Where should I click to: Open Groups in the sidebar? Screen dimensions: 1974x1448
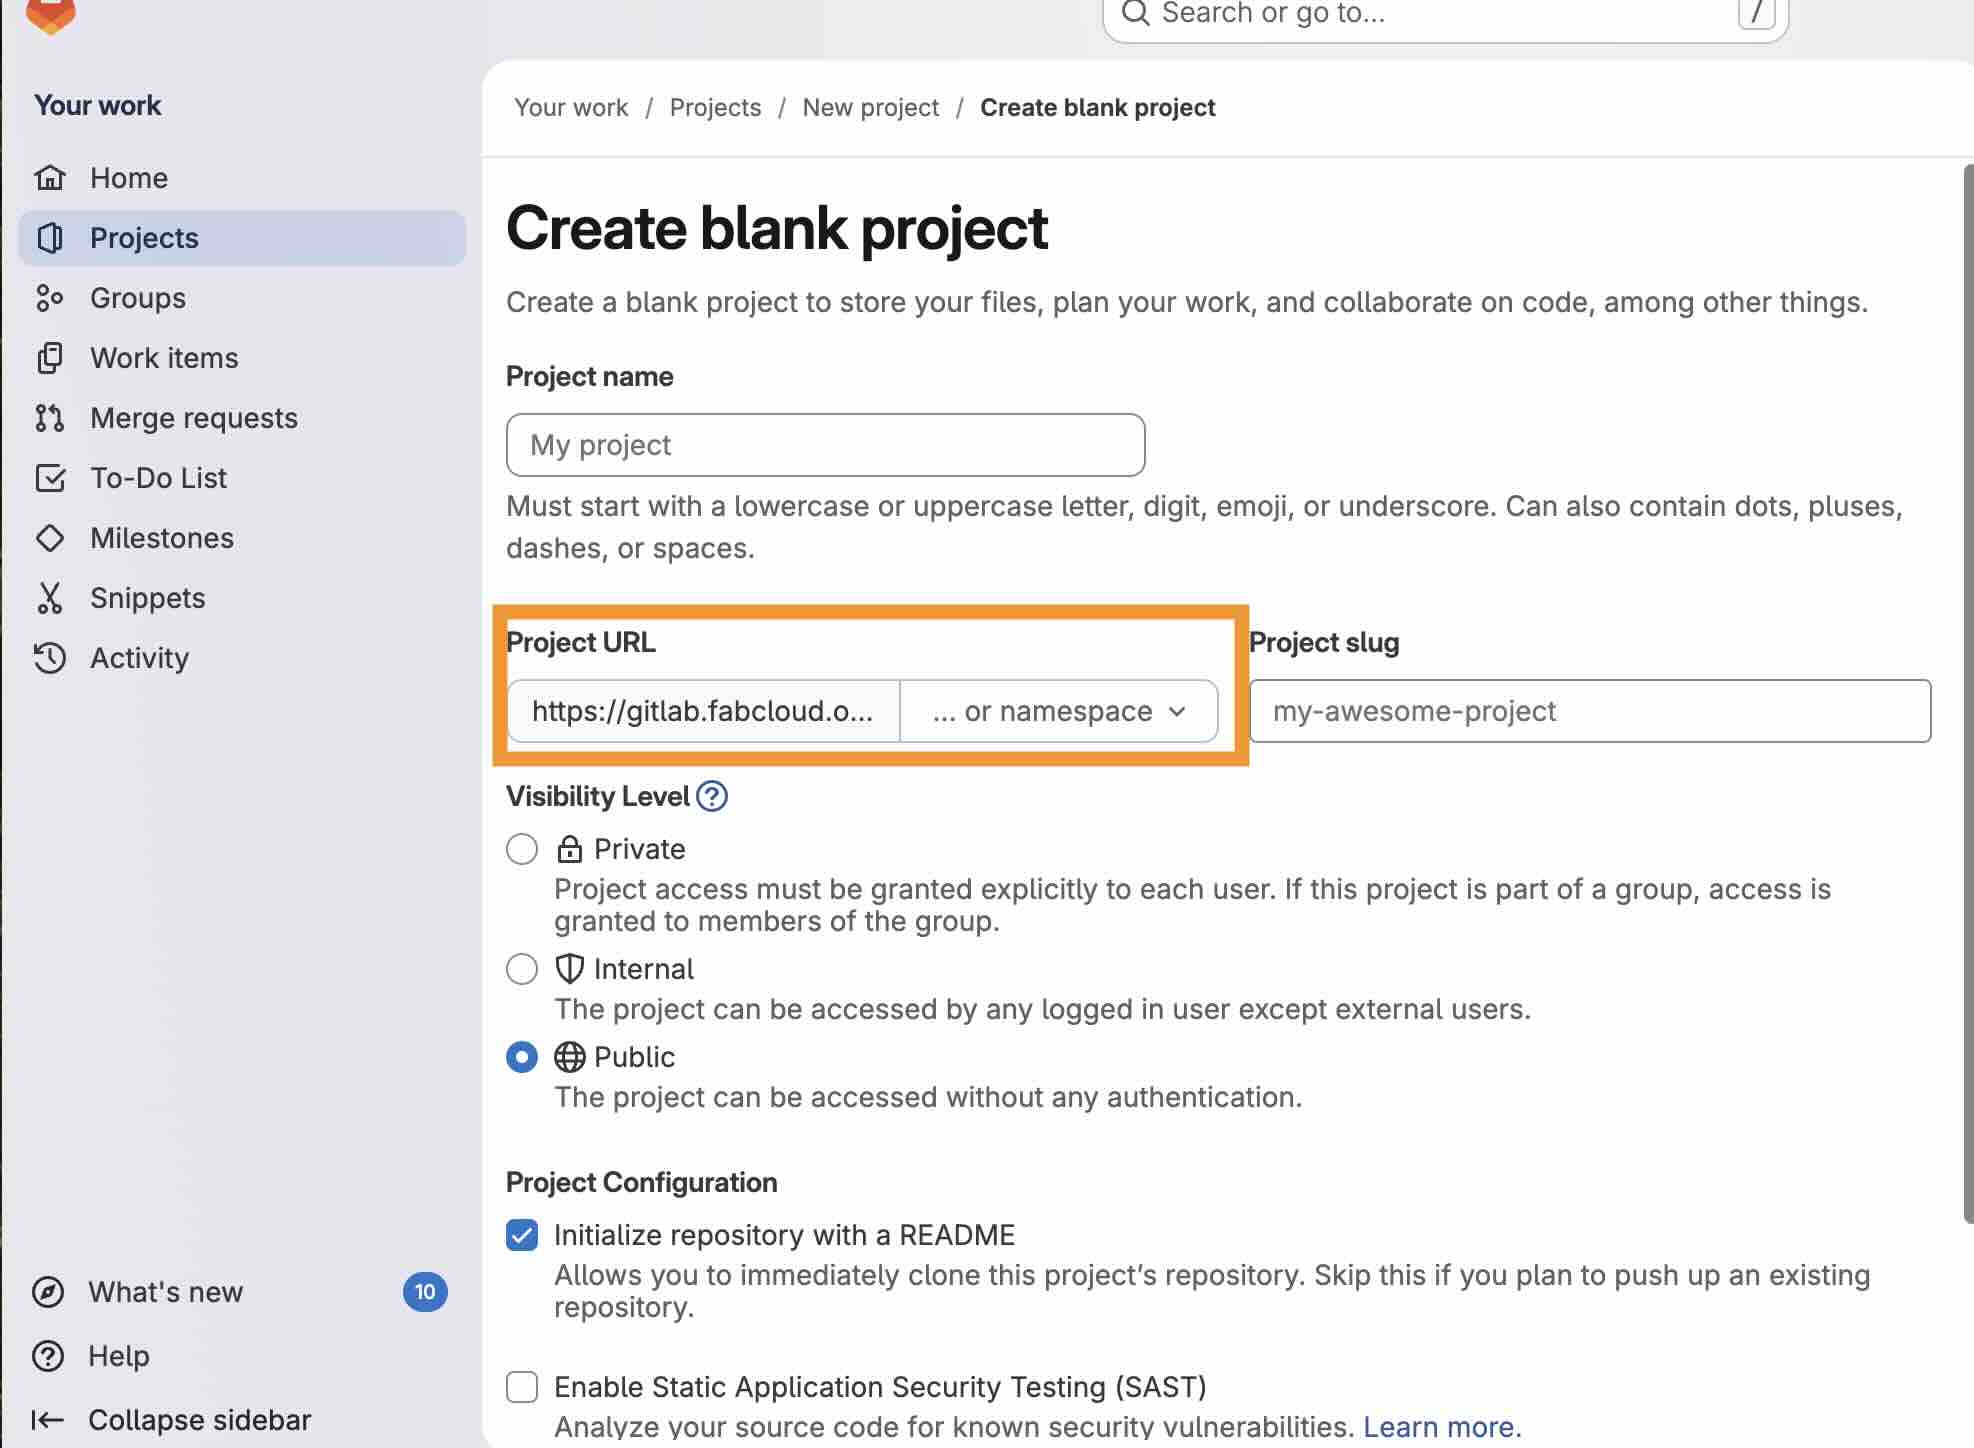[242, 298]
